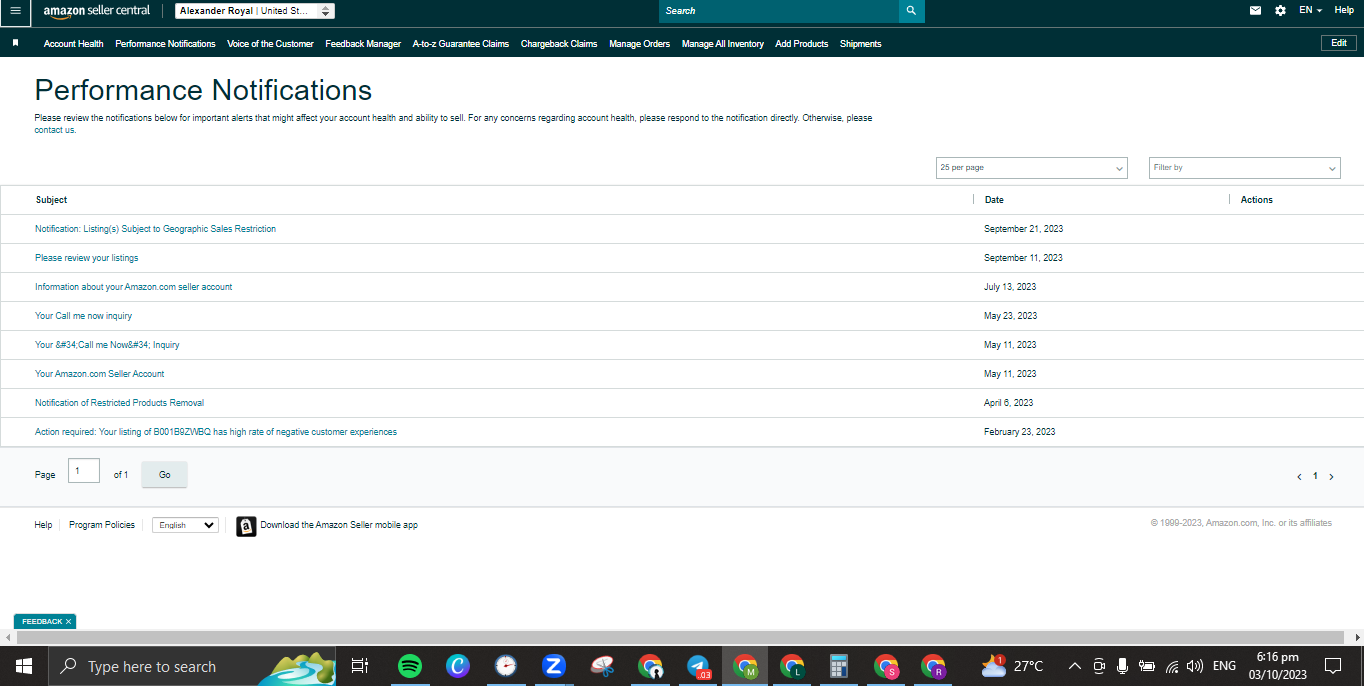
Task: Open Manage All Inventory
Action: (723, 44)
